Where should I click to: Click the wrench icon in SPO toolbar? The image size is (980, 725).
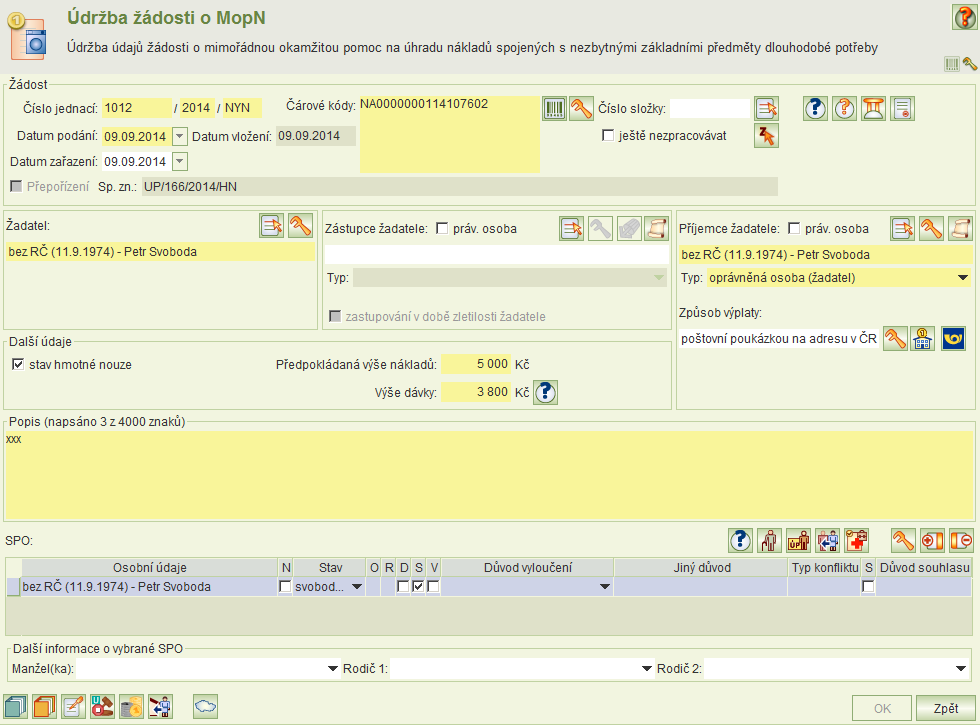(x=903, y=540)
